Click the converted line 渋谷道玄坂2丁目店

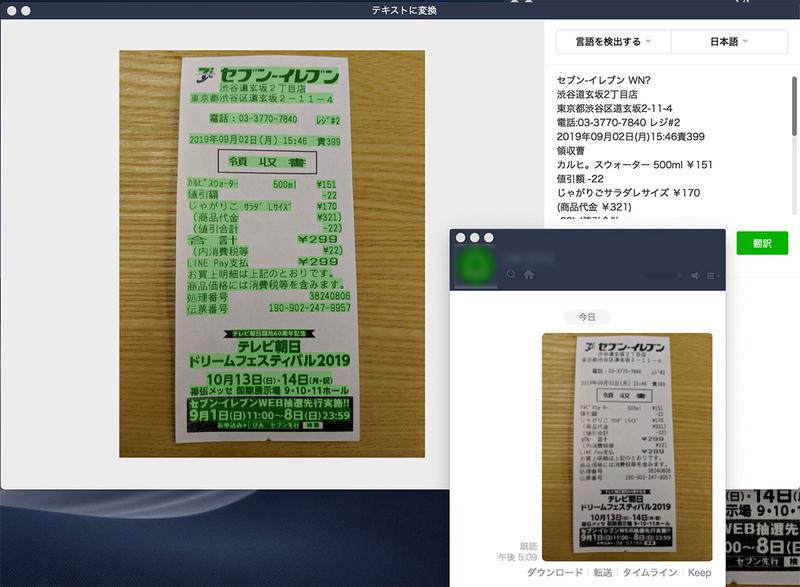[x=597, y=94]
